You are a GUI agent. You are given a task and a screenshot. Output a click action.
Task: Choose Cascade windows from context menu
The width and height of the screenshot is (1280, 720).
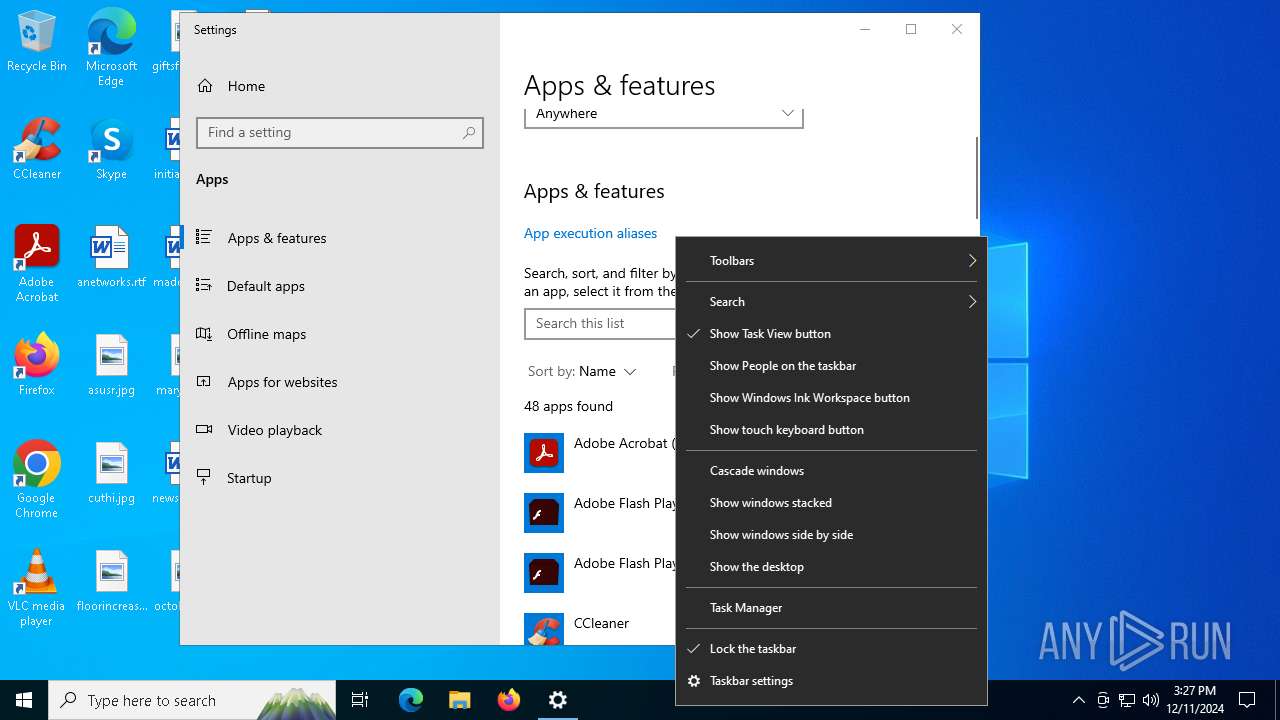point(831,471)
